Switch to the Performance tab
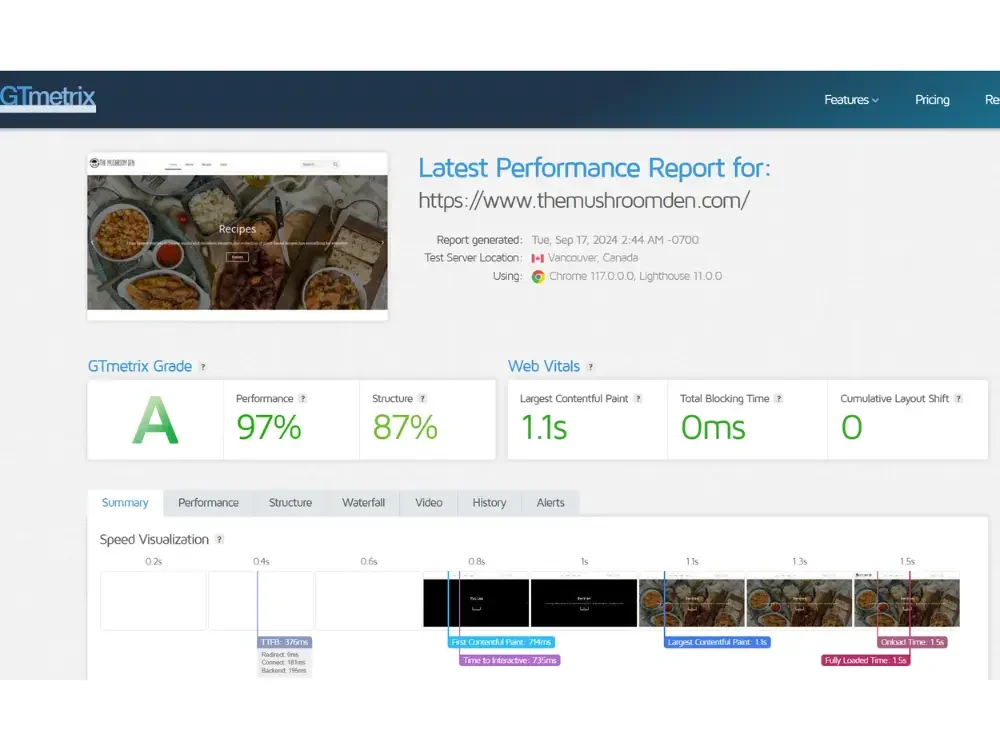1000x750 pixels. click(209, 503)
